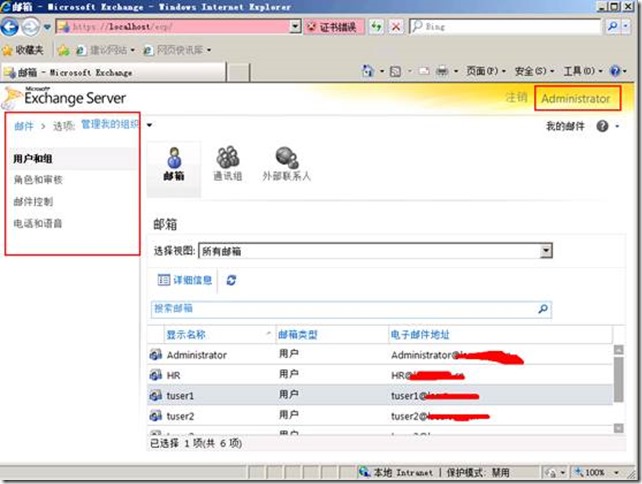Open the Favorites star button
This screenshot has width=642, height=484.
pos(23,50)
